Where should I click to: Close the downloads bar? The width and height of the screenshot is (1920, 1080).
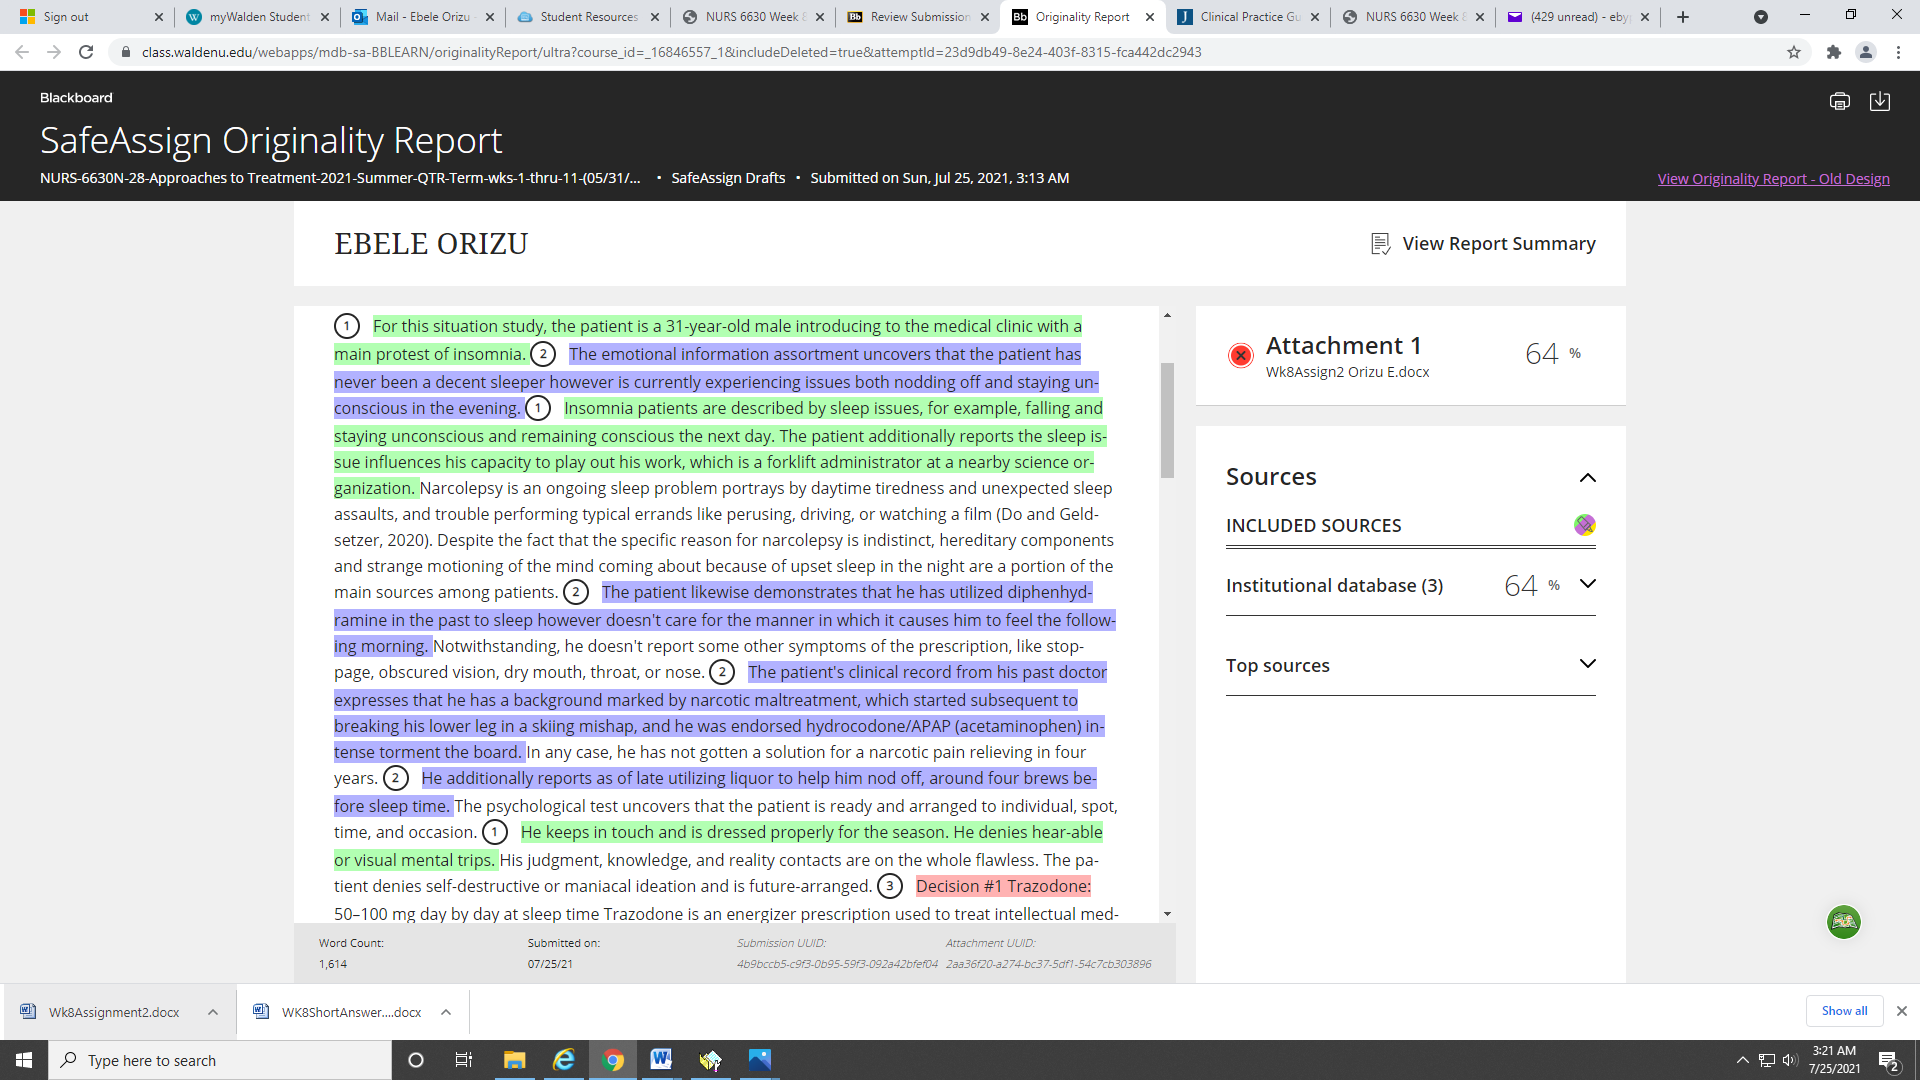point(1902,1011)
